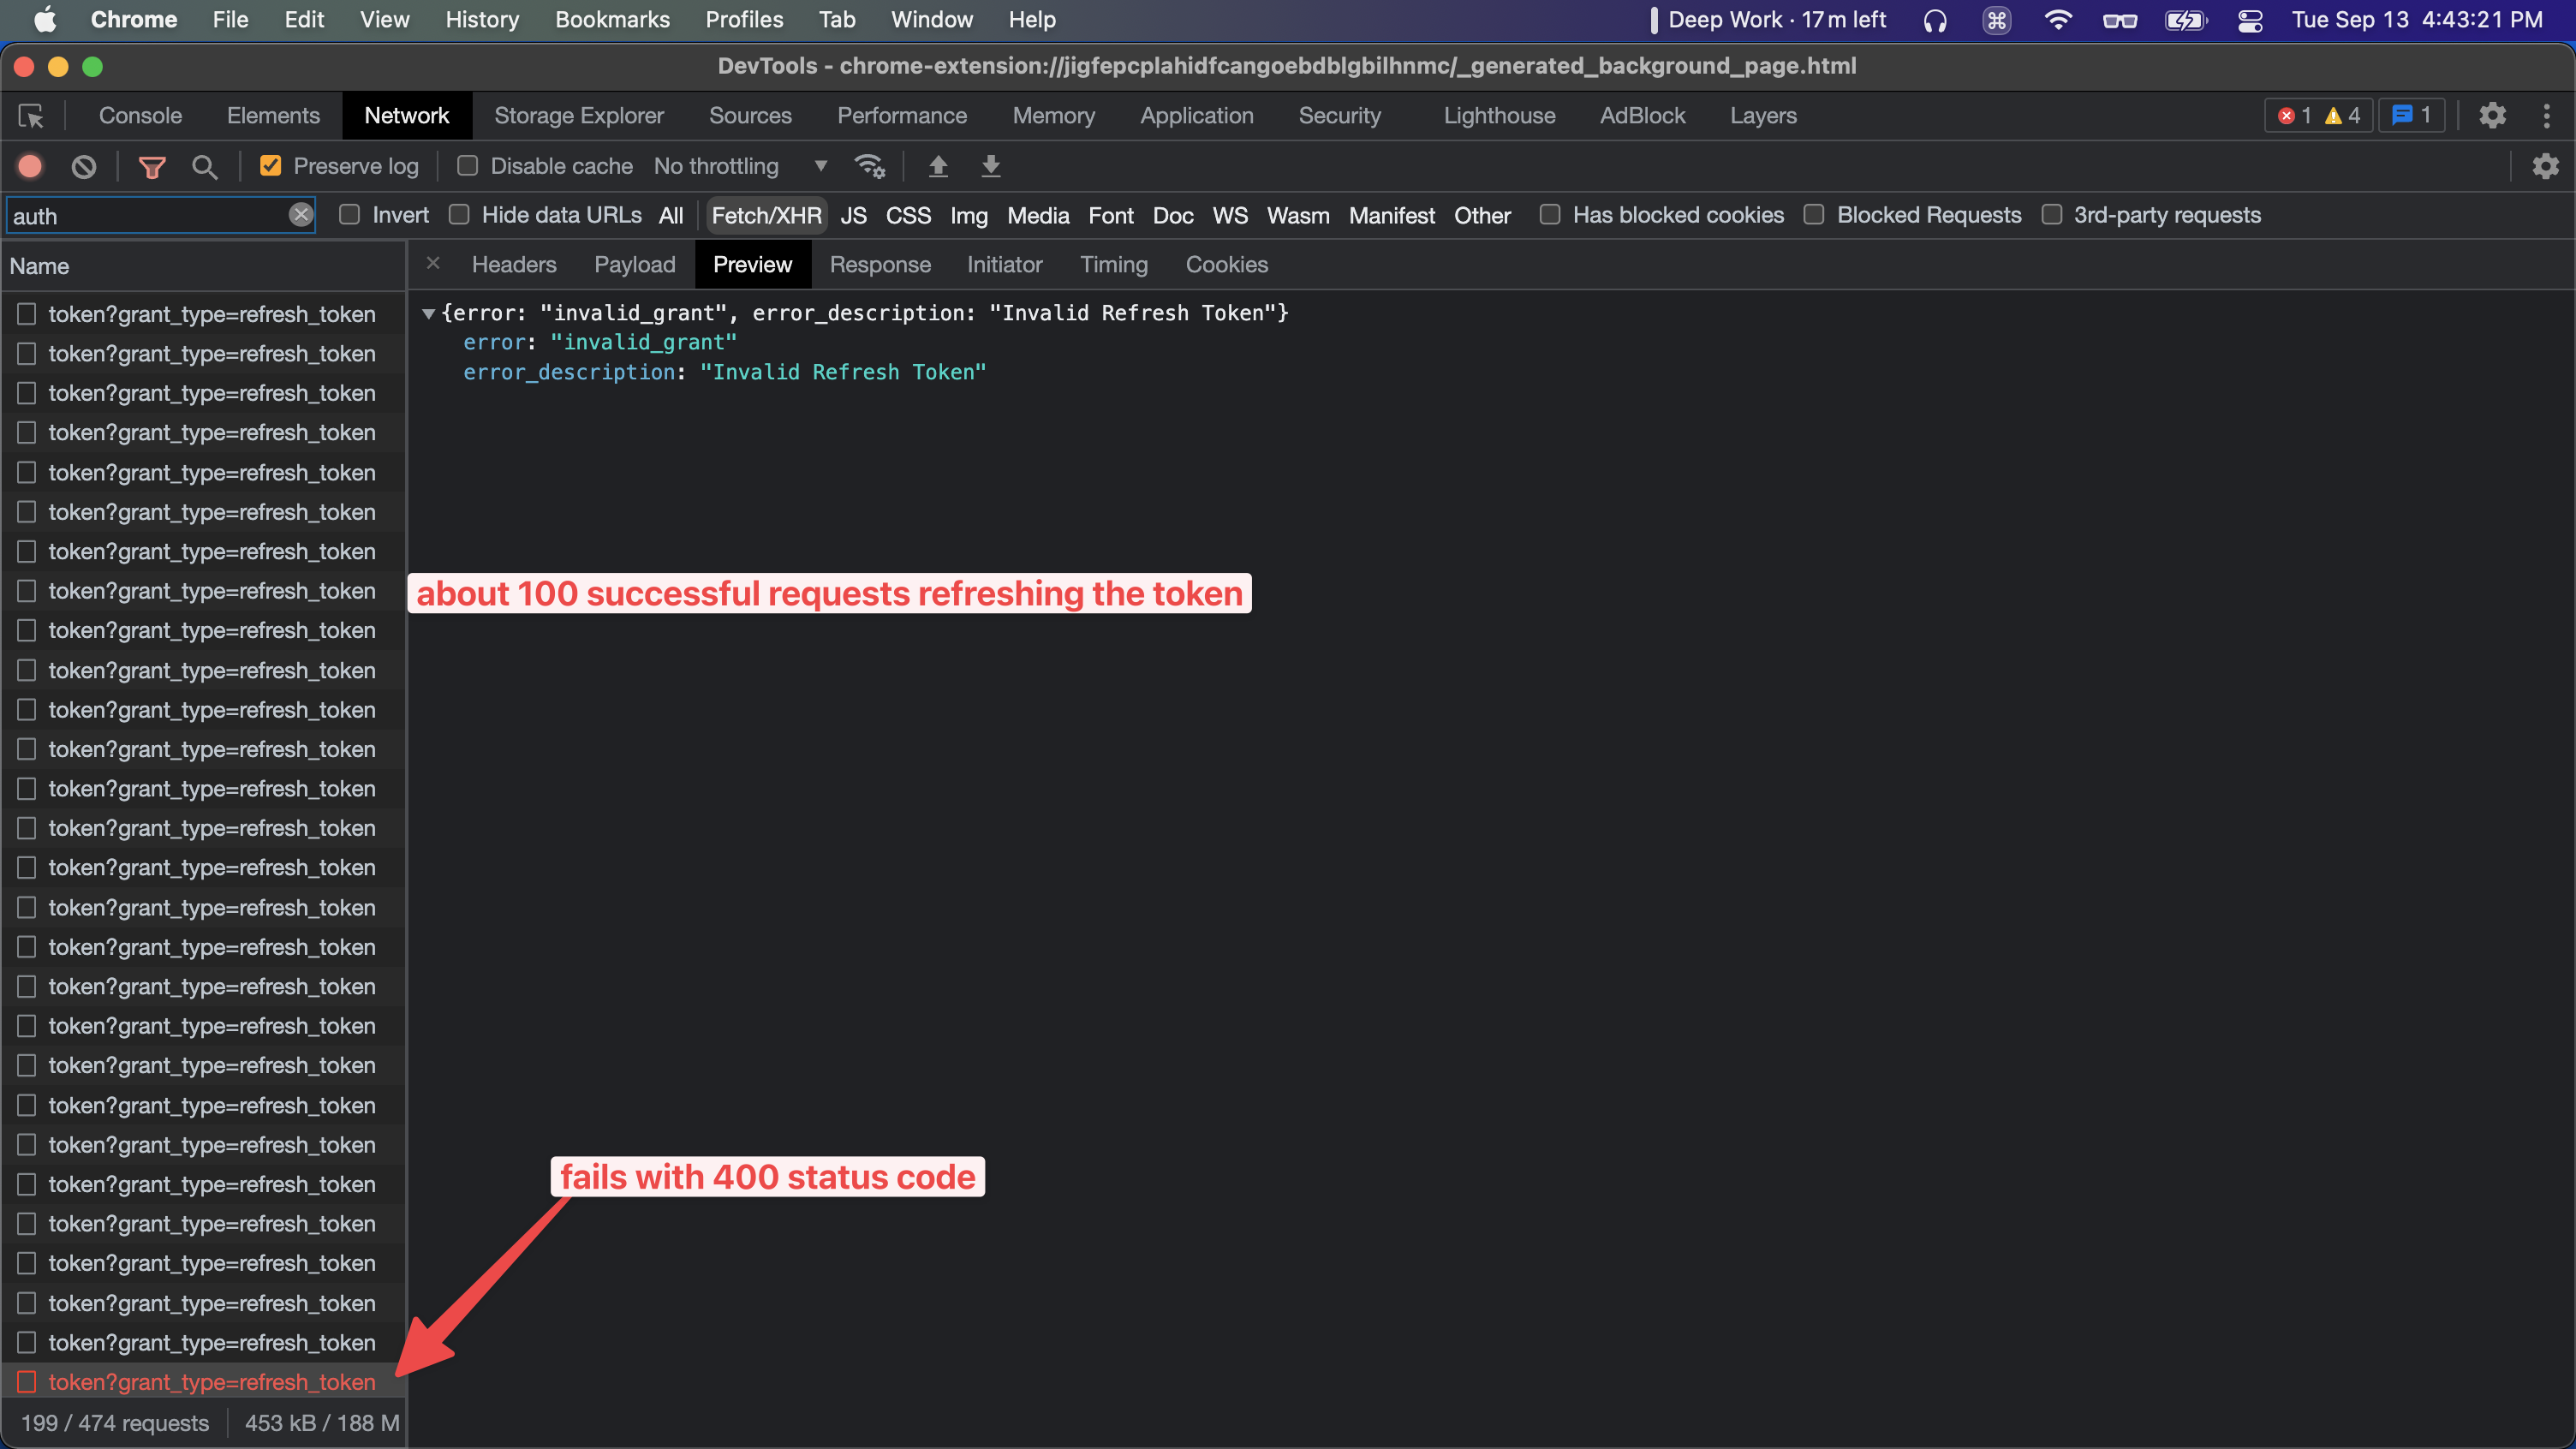Open DevTools settings gear icon

click(x=2492, y=116)
